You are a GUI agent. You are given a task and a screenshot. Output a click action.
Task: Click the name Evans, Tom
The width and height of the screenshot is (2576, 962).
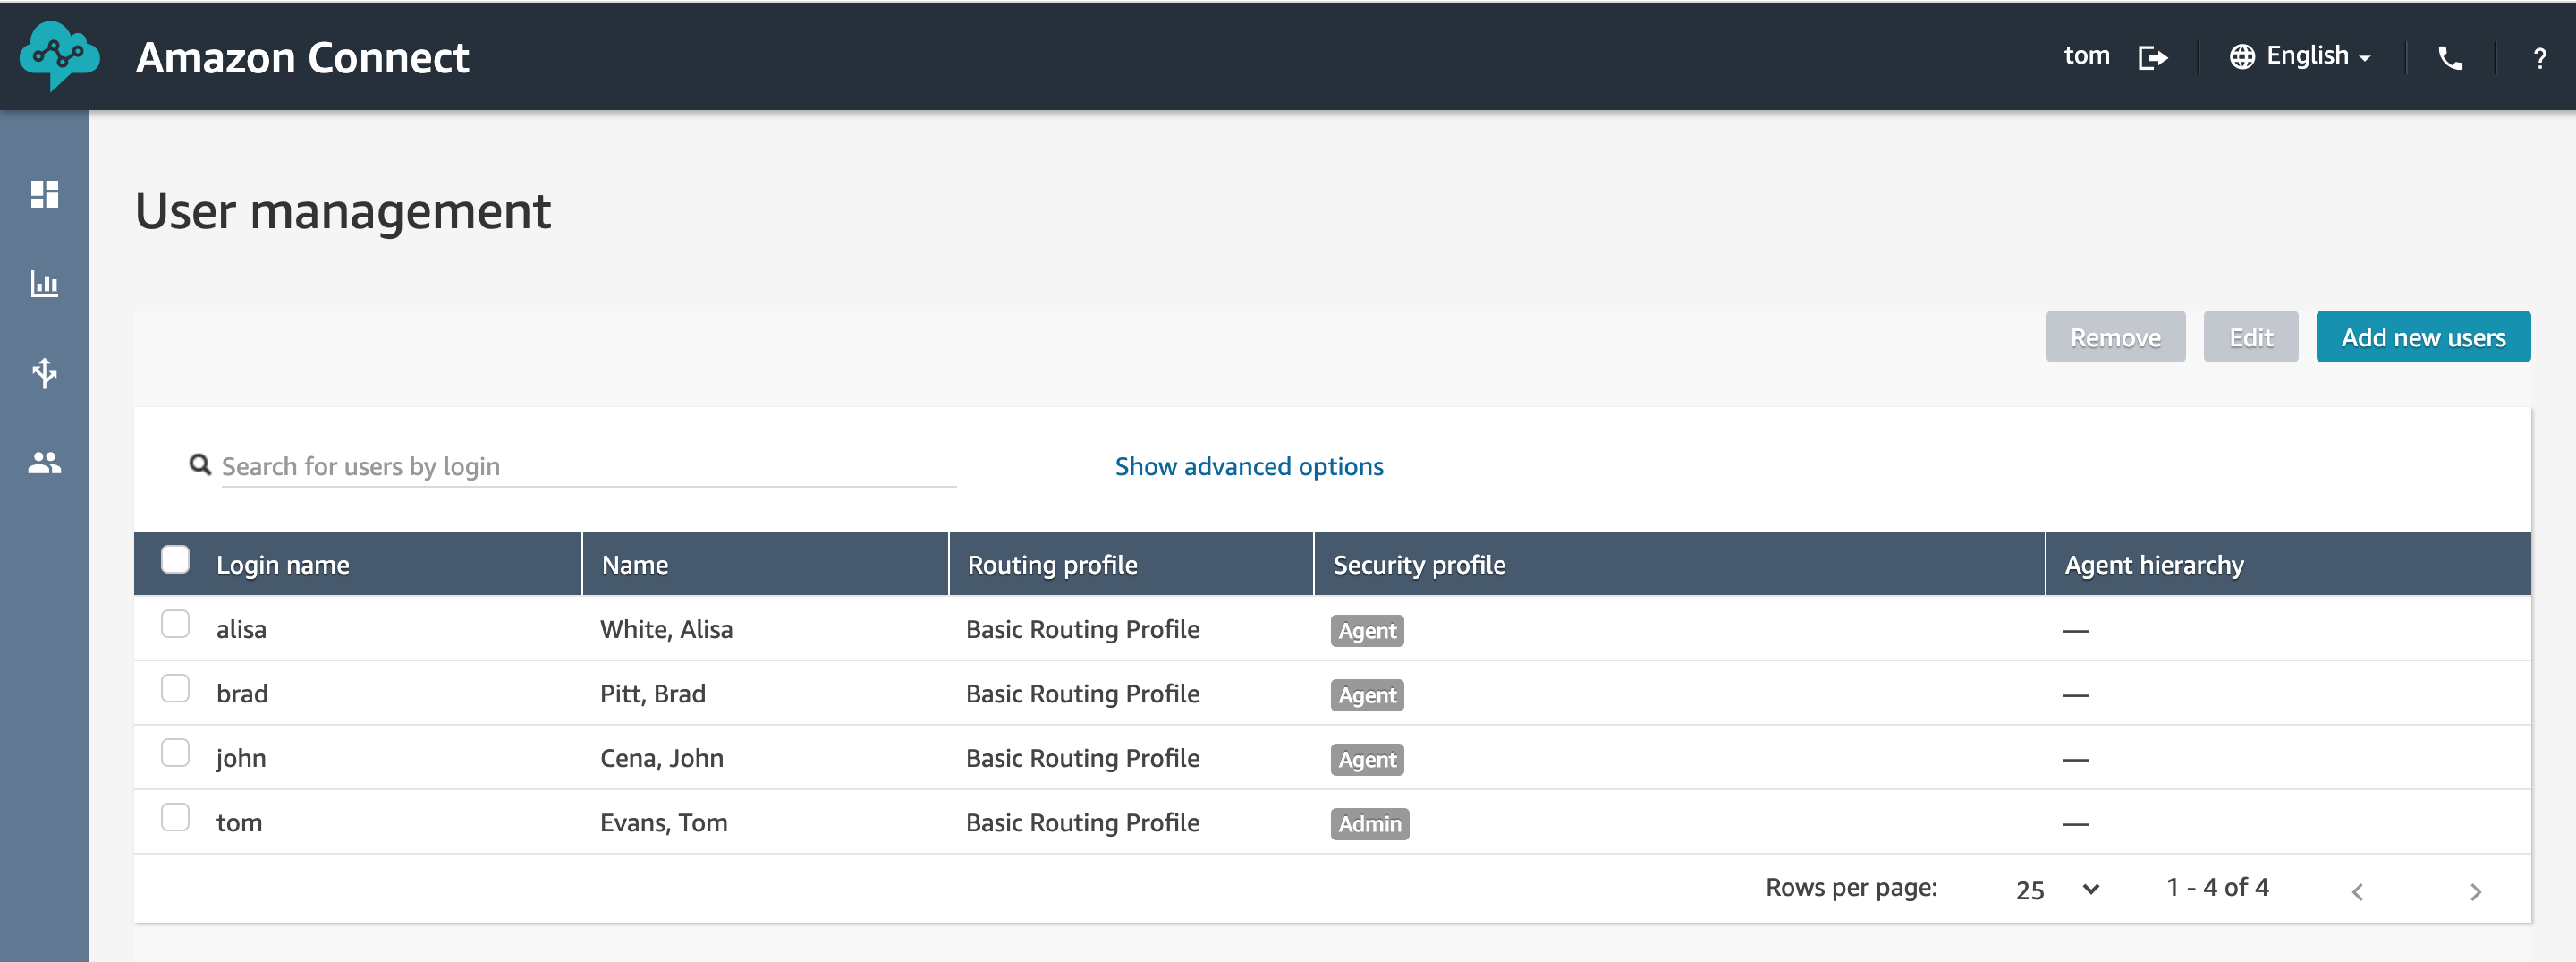point(664,822)
